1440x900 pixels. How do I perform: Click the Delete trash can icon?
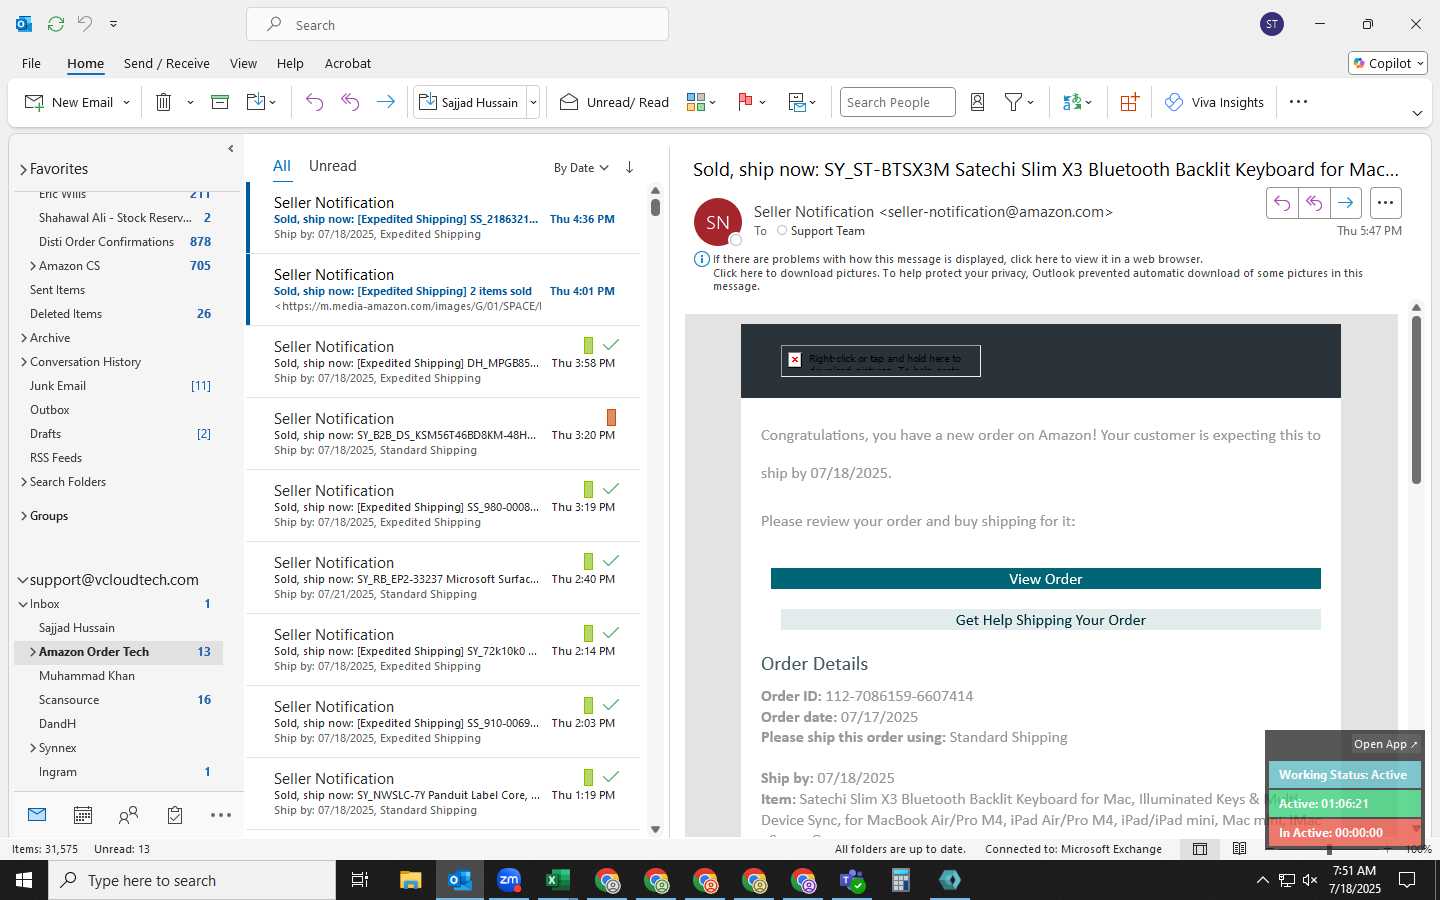click(x=164, y=102)
